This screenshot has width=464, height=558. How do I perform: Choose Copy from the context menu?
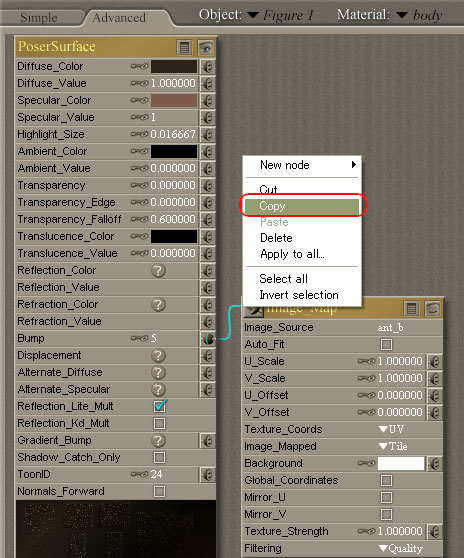point(302,206)
